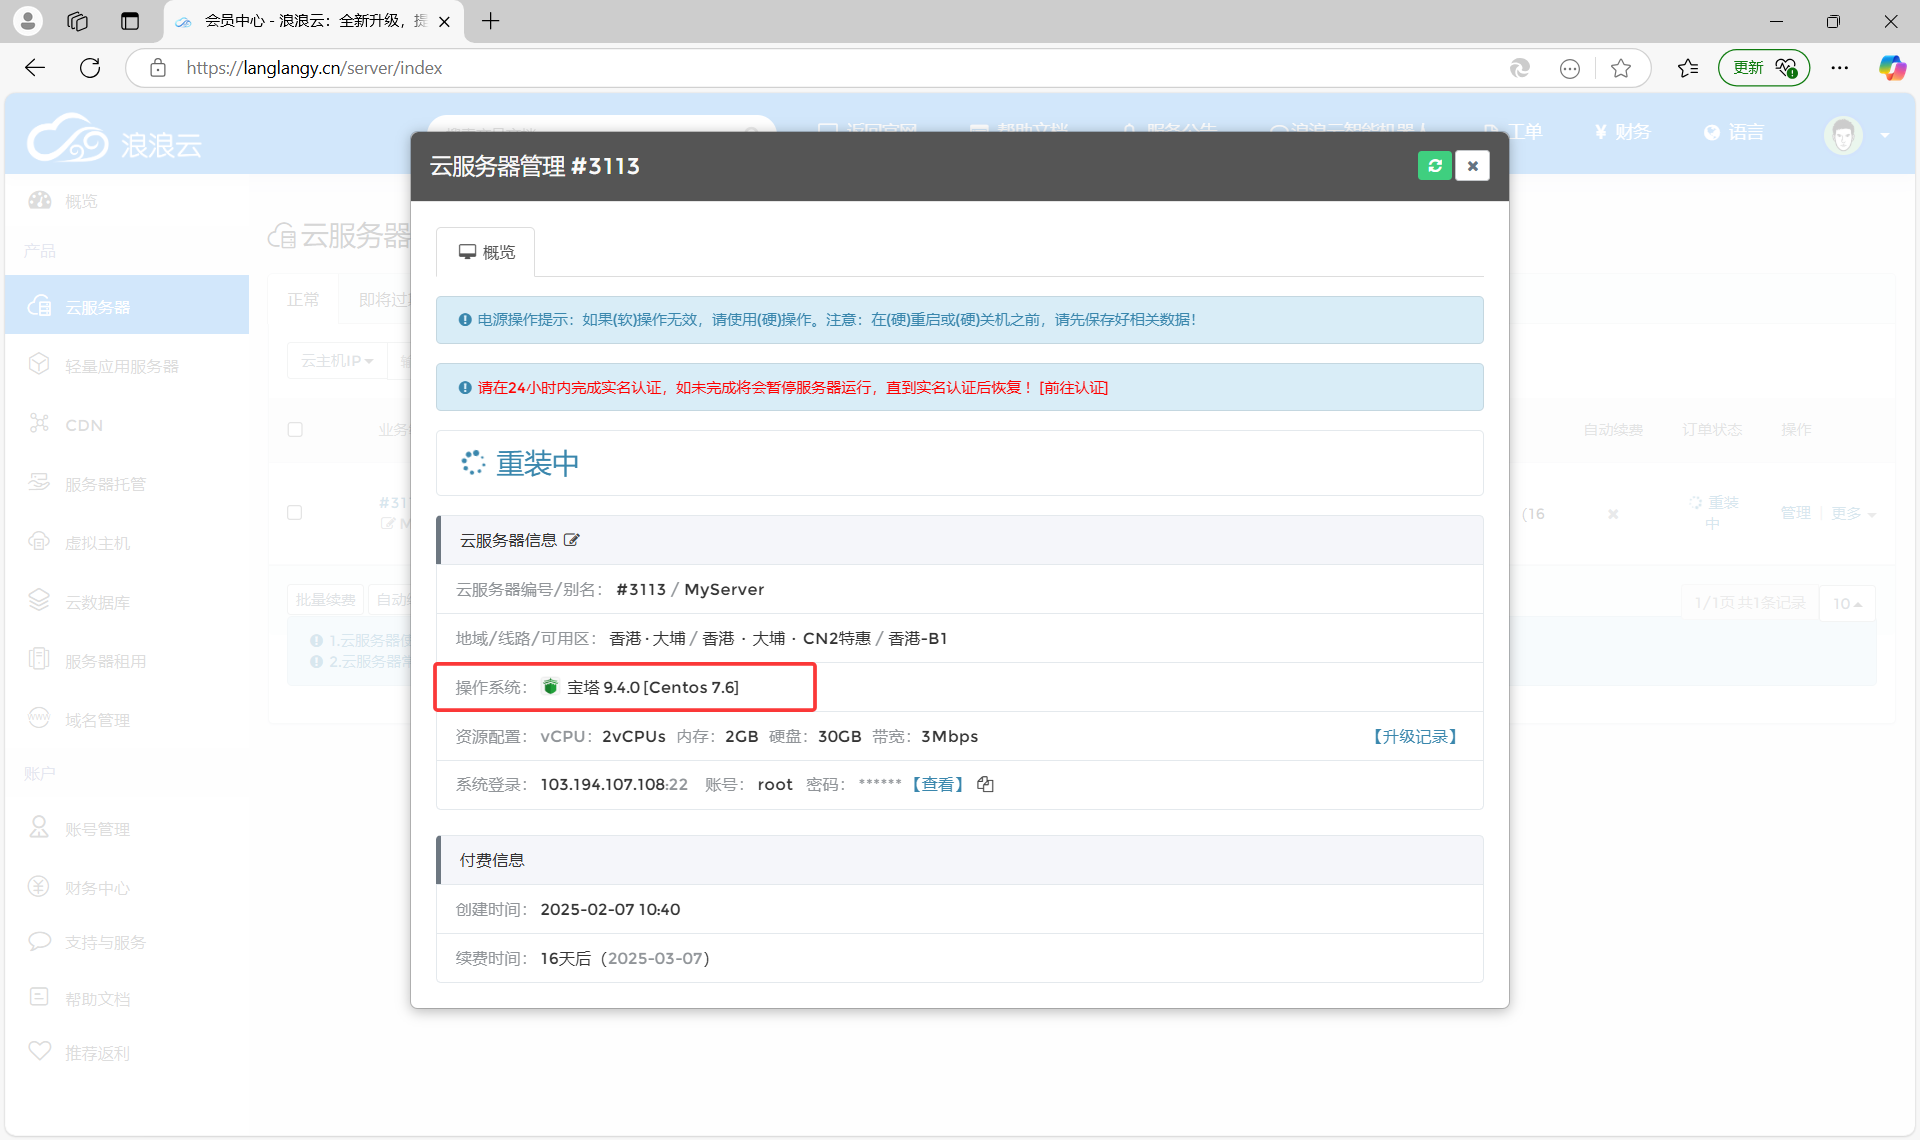Click the edit pencil beside 云服务器信息
This screenshot has height=1140, width=1920.
tap(571, 539)
